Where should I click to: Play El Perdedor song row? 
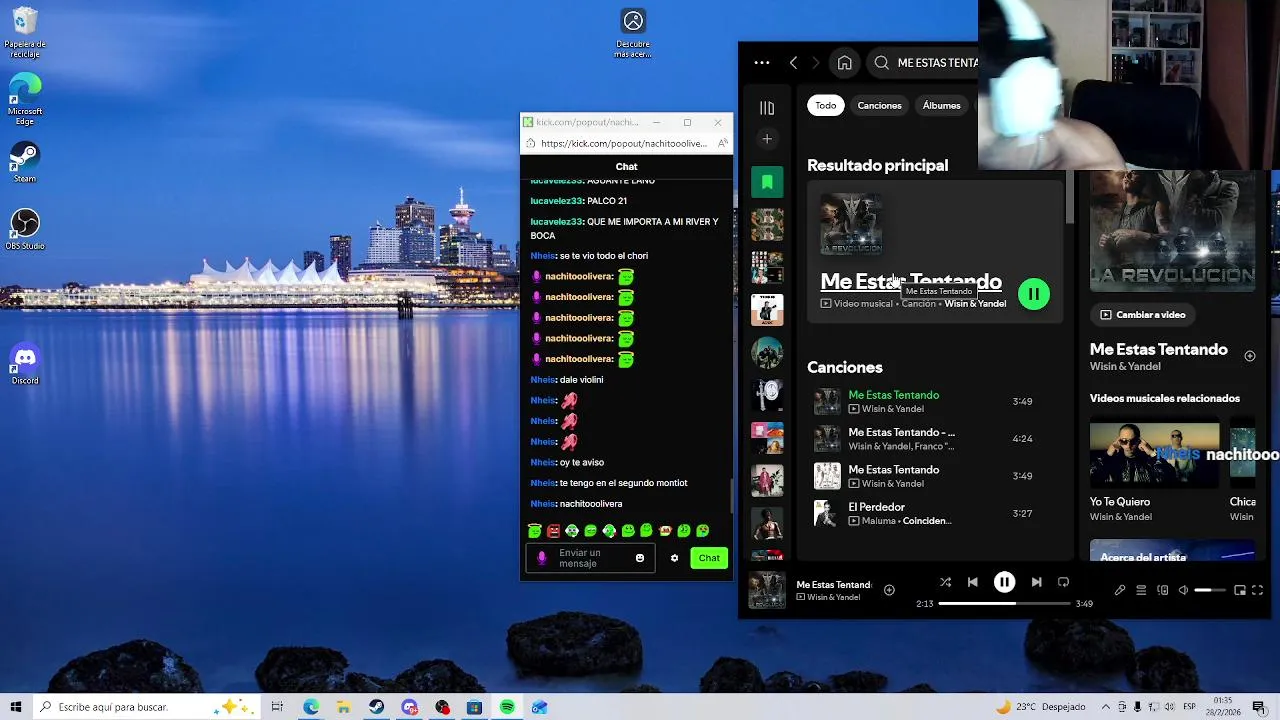(935, 513)
